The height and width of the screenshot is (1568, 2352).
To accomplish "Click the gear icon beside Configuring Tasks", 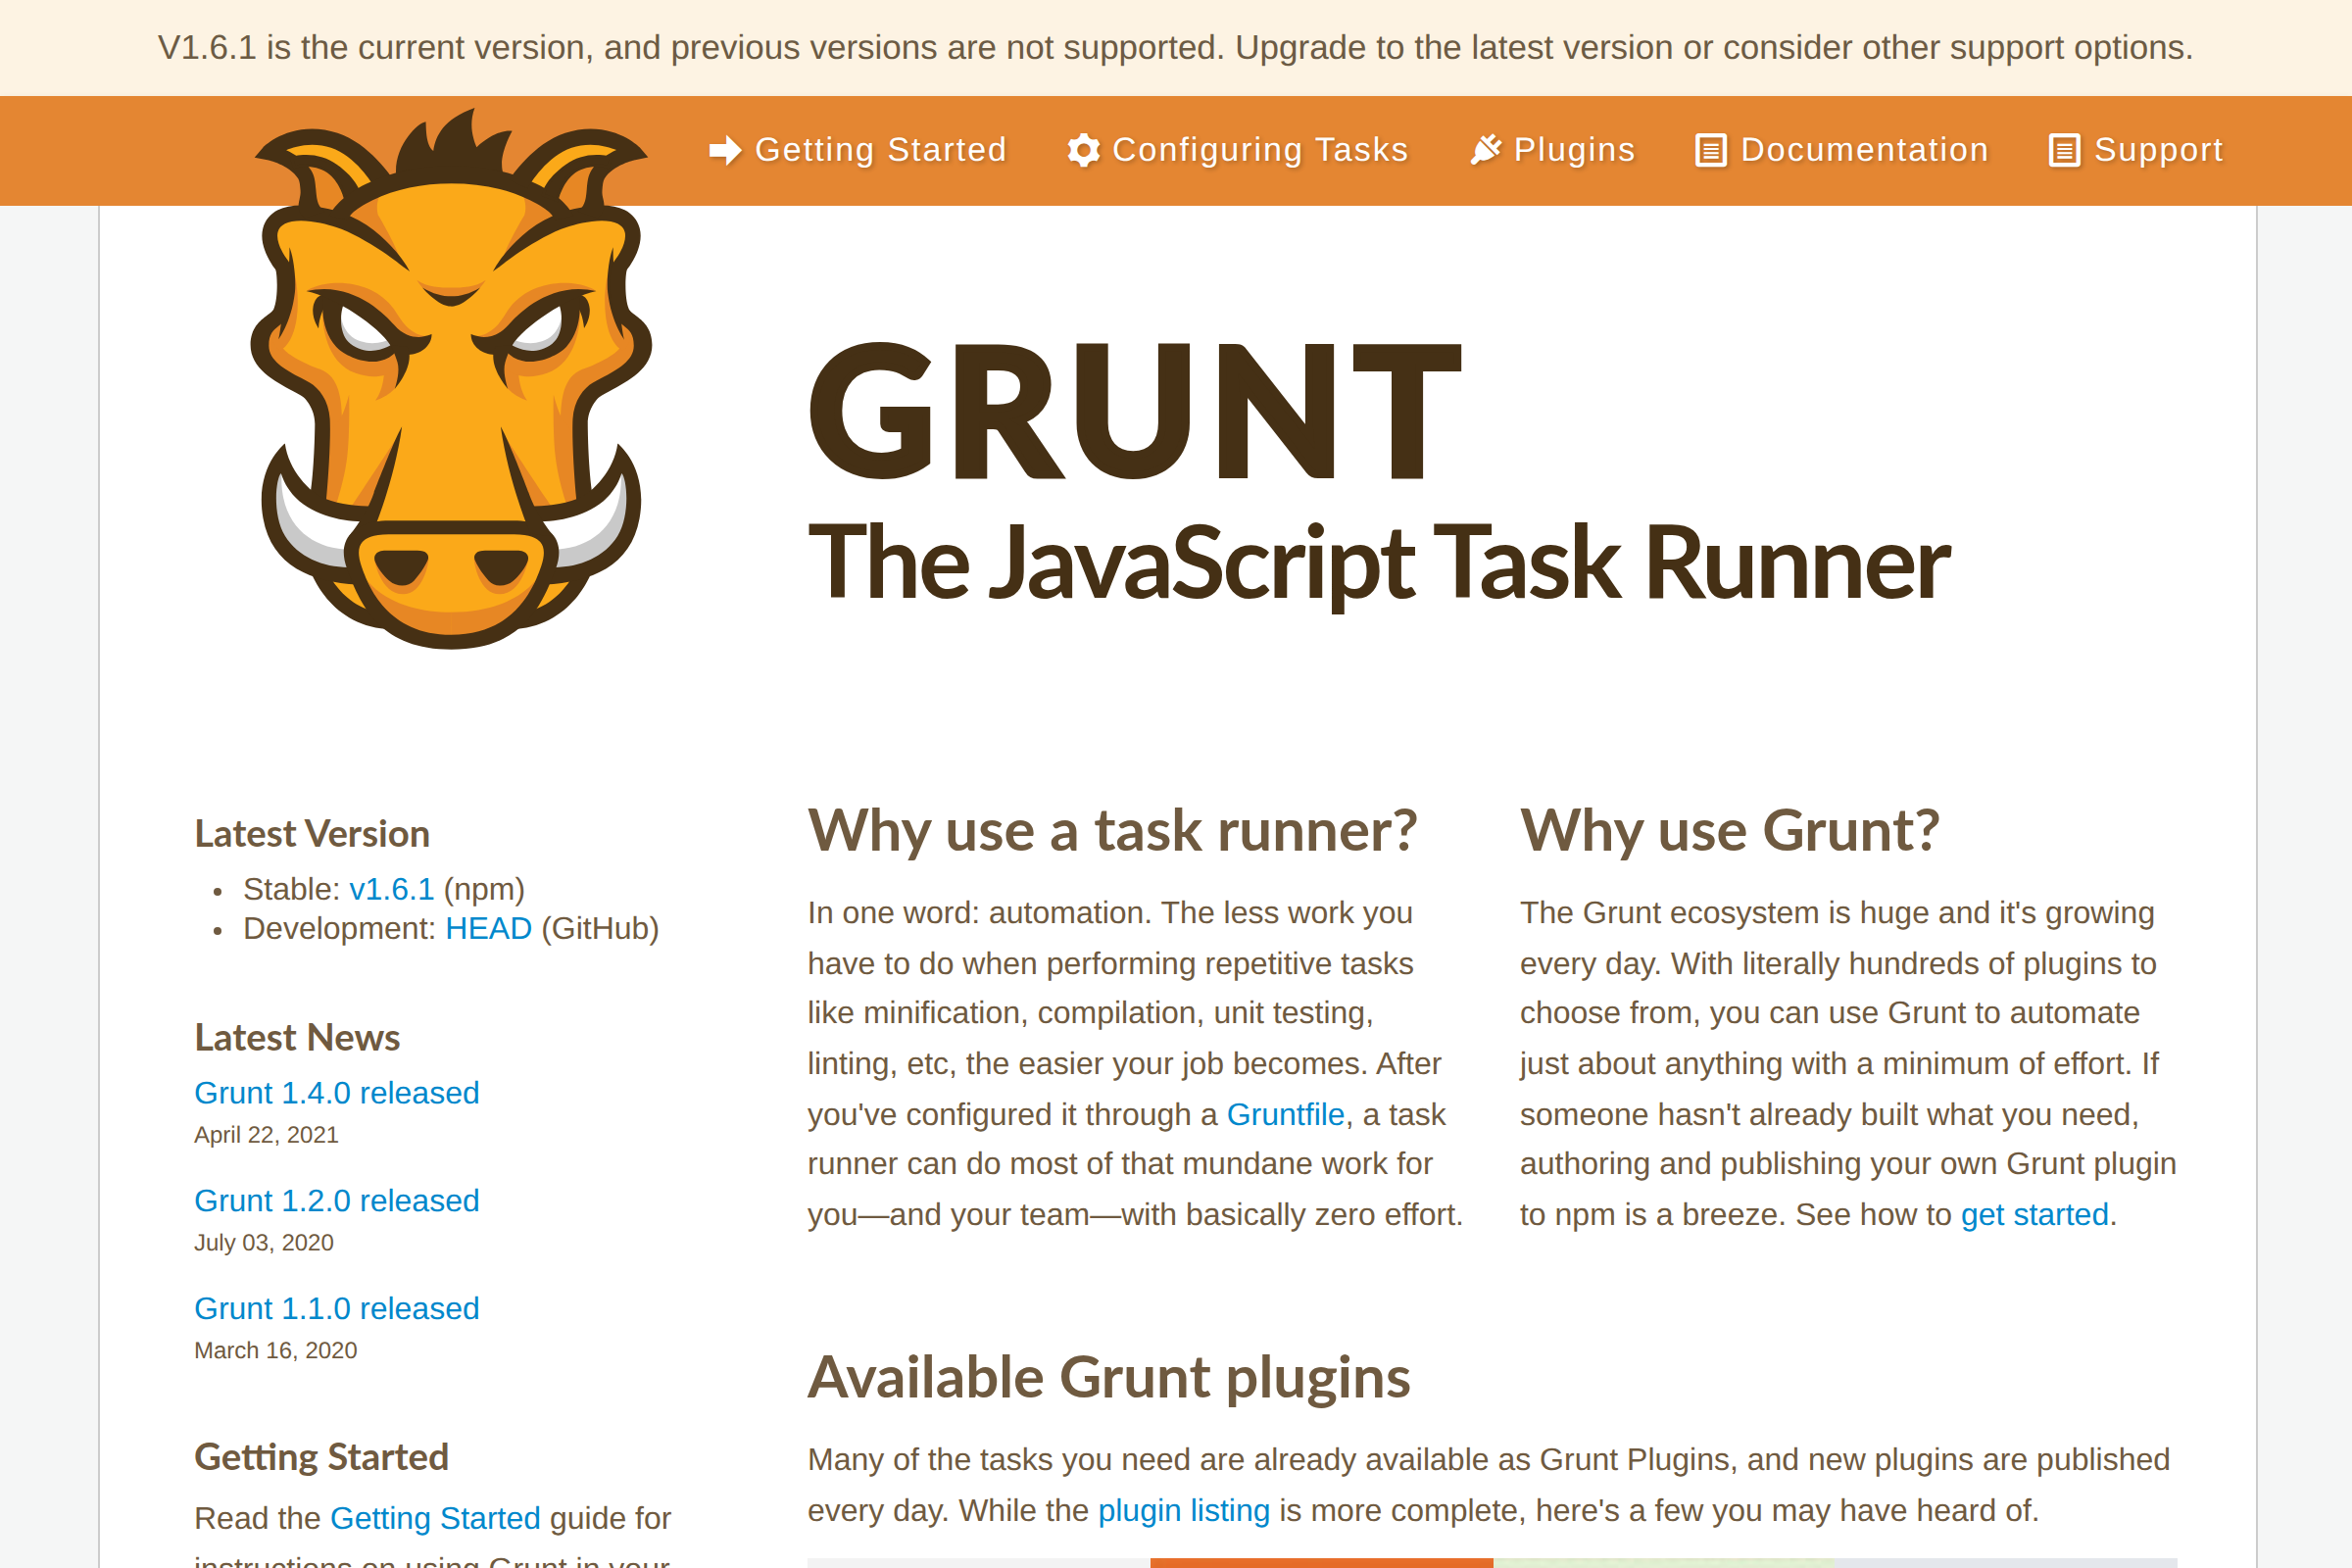I will pyautogui.click(x=1083, y=150).
